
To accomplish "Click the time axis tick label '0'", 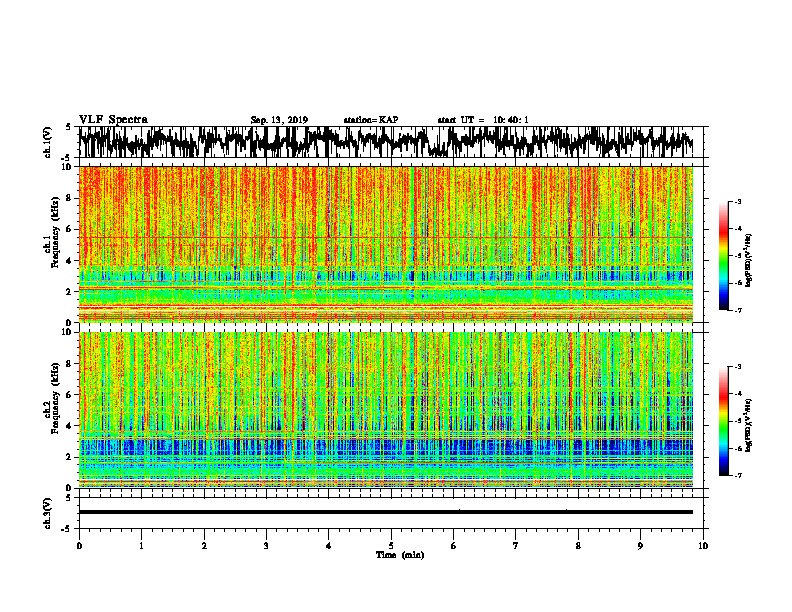I will click(x=79, y=546).
